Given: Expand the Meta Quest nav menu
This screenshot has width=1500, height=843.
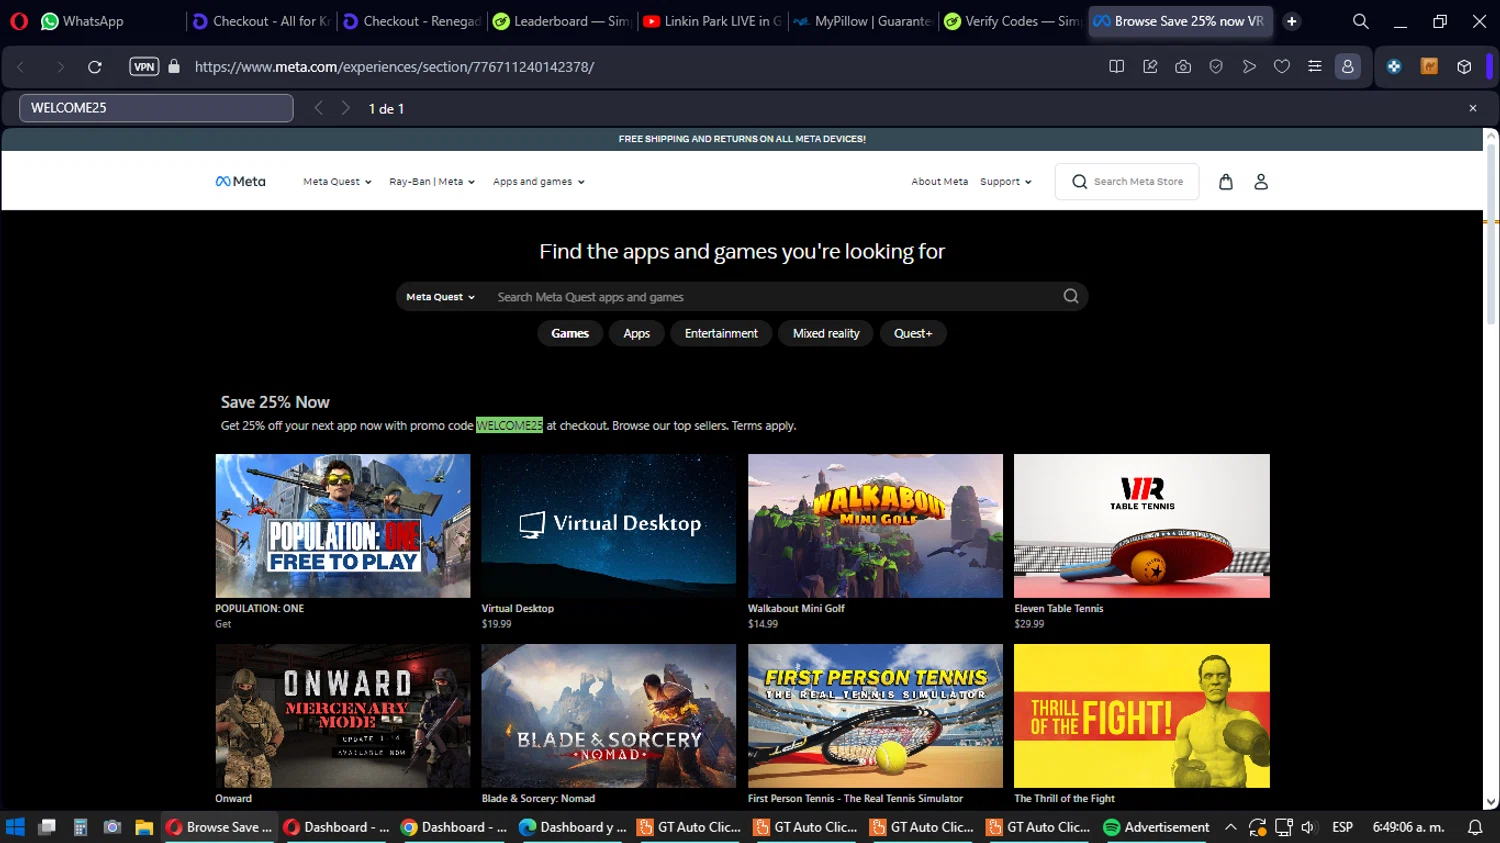Looking at the screenshot, I should tap(337, 182).
